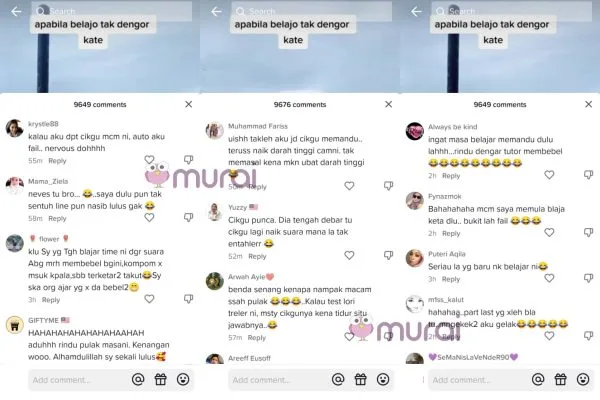Like krystle88's comment with the heart
Viewport: 600px width, 400px height.
coord(149,159)
